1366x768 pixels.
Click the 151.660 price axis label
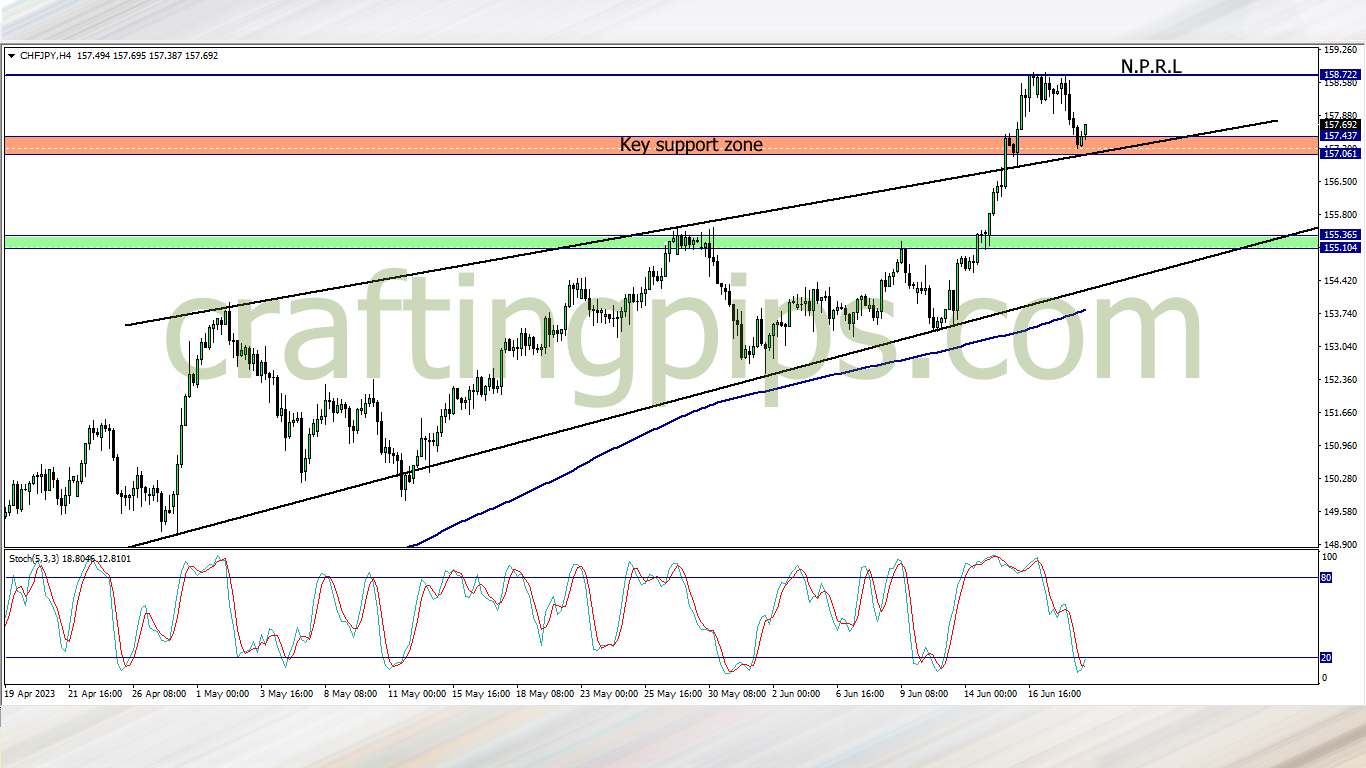click(x=1341, y=413)
